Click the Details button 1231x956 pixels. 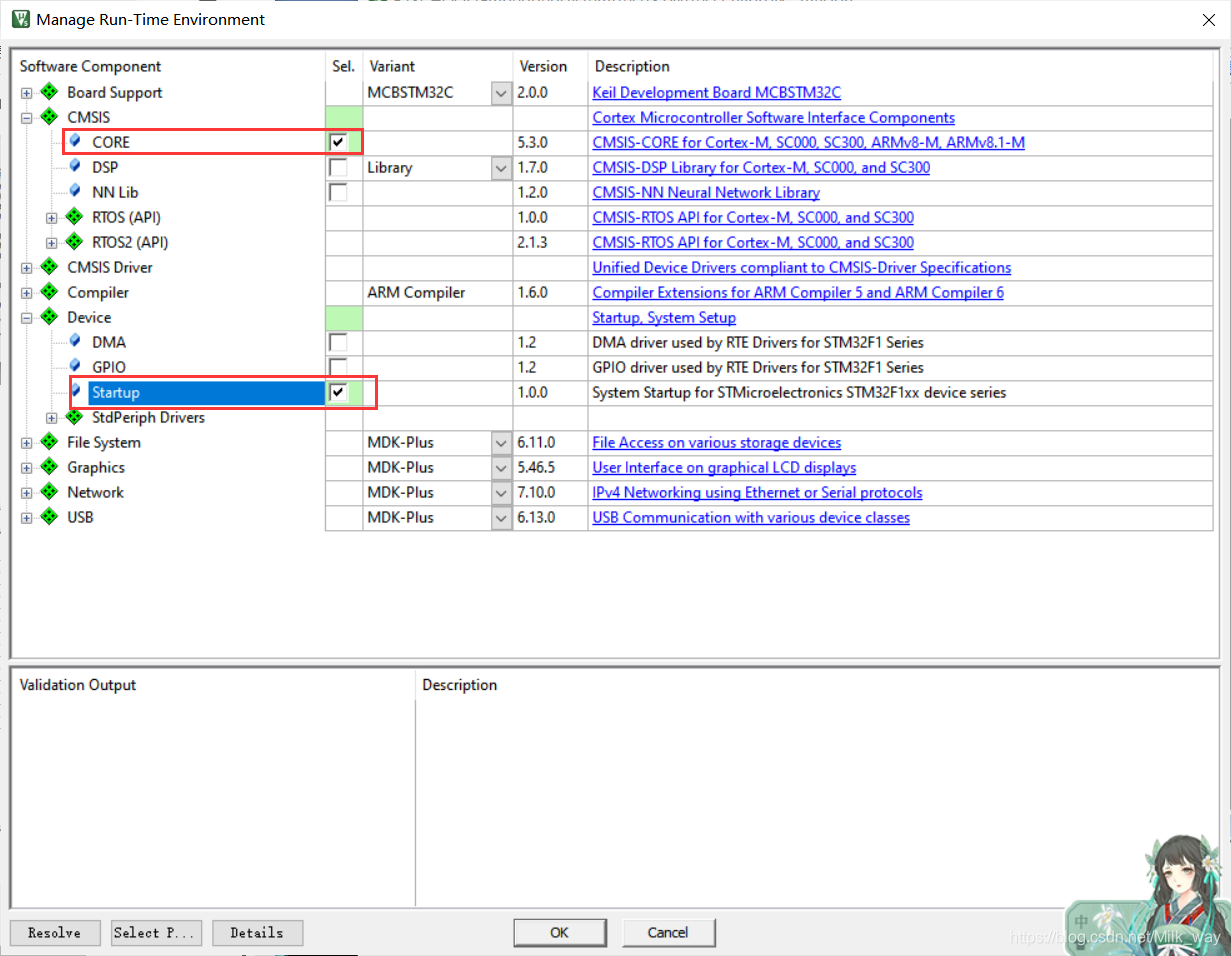257,932
